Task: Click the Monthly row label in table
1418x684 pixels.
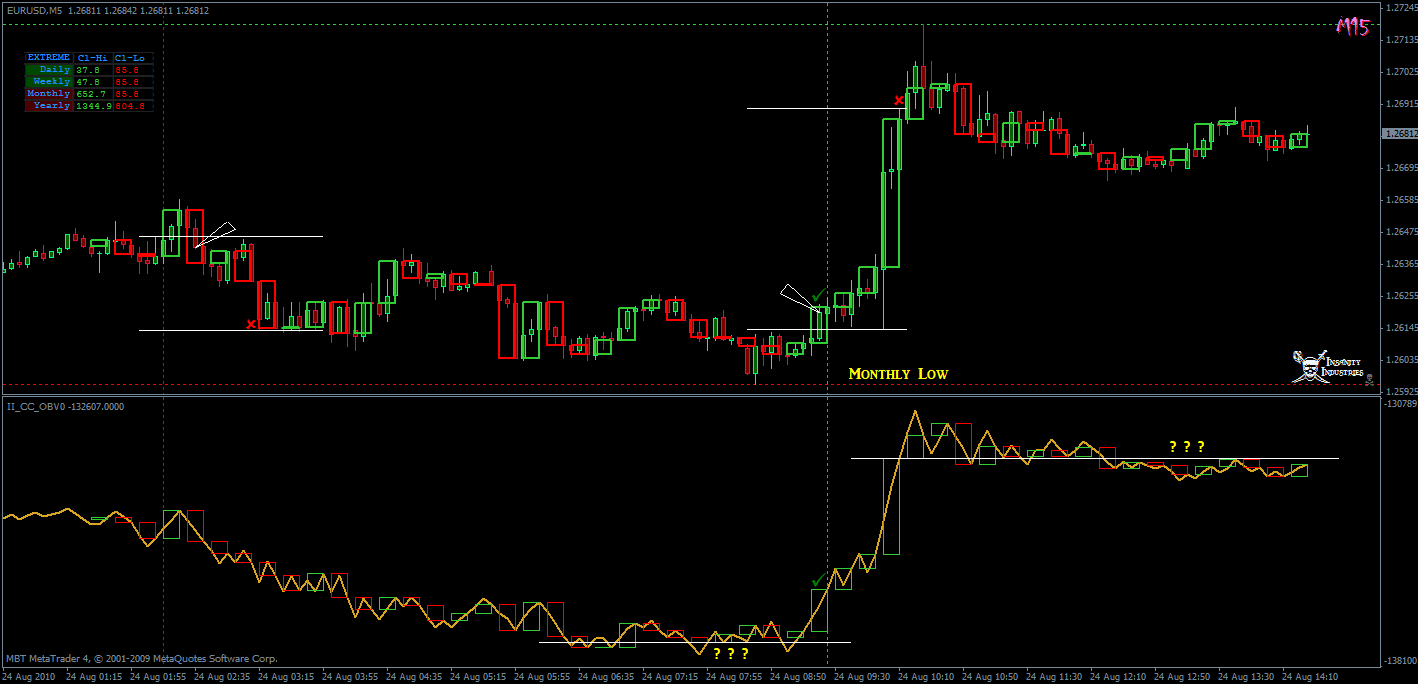Action: tap(49, 93)
